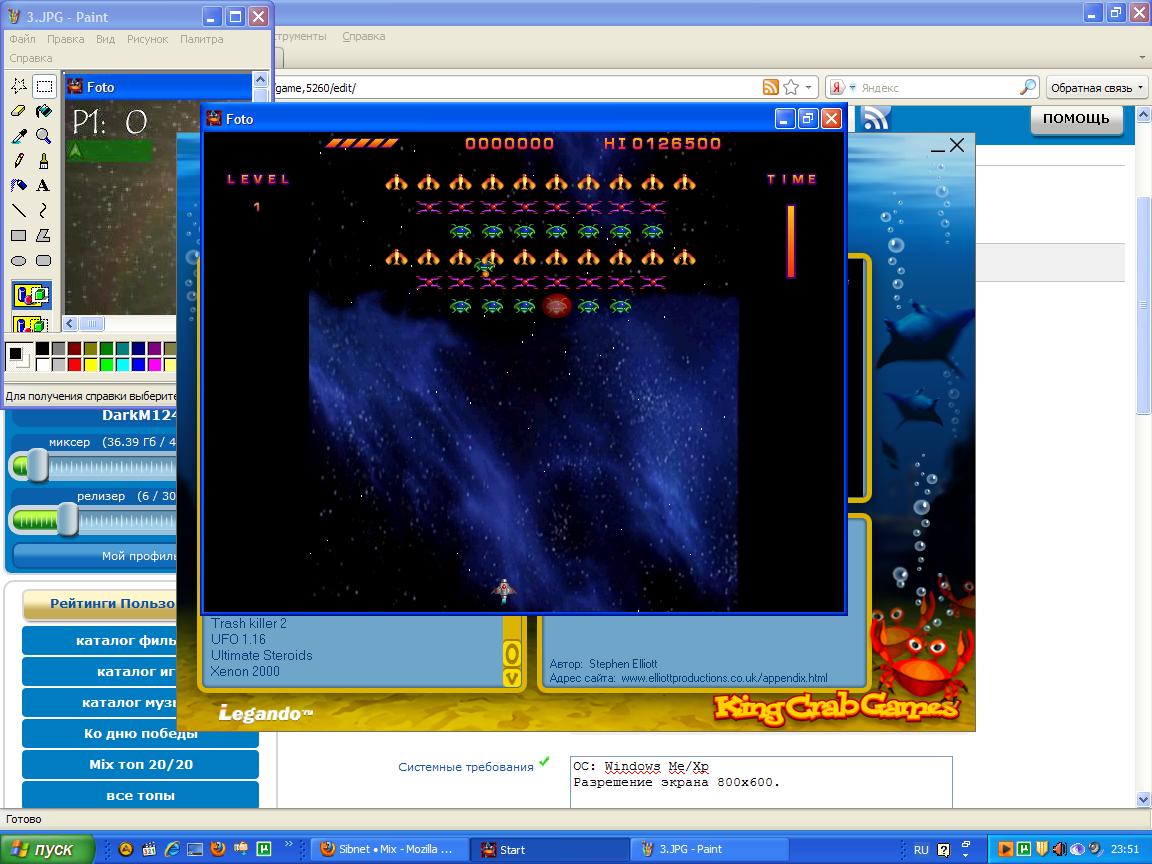Click the RU language indicator in taskbar

tap(921, 849)
